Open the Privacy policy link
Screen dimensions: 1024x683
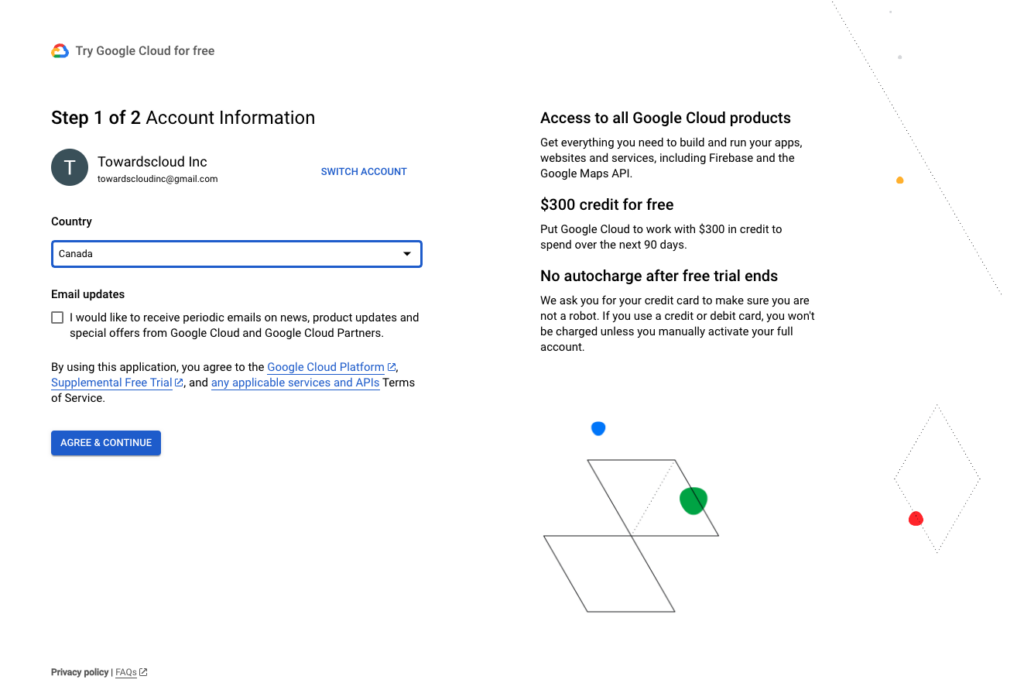pos(80,672)
